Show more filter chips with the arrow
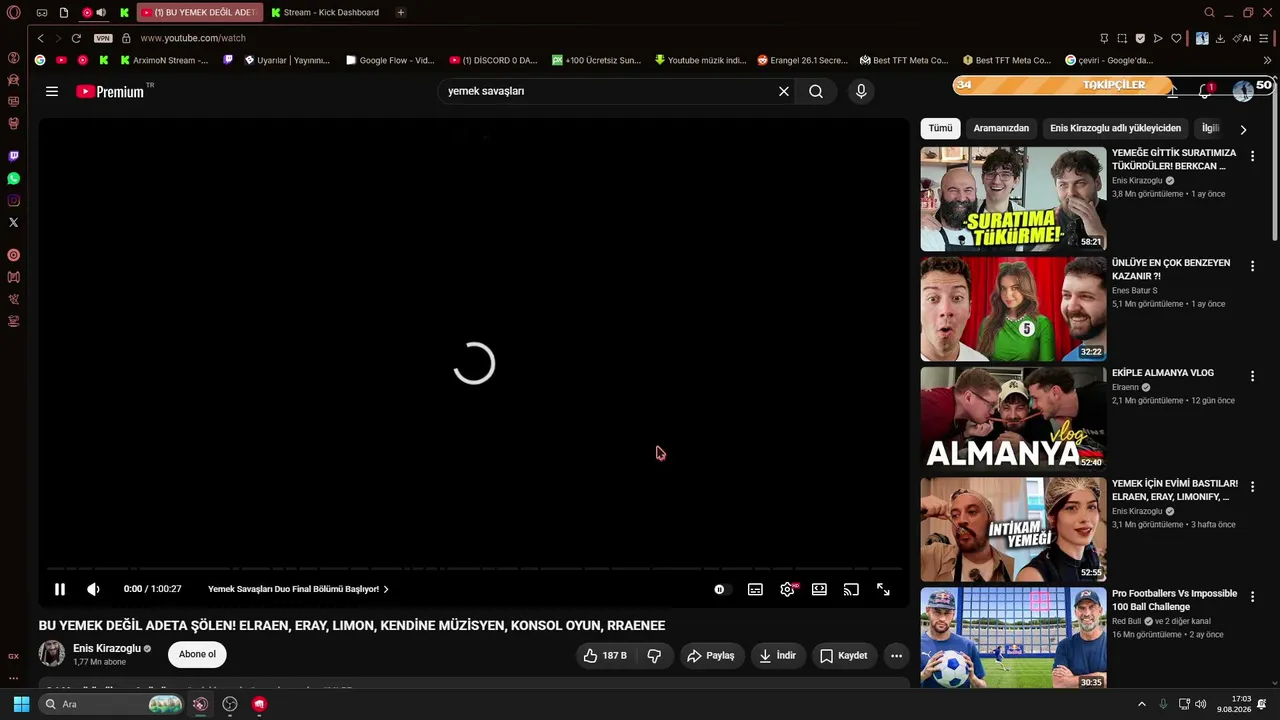Viewport: 1280px width, 720px height. coord(1243,129)
